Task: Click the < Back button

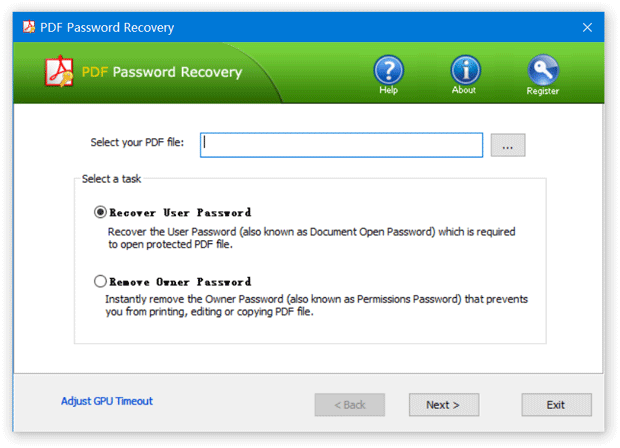Action: click(x=350, y=405)
